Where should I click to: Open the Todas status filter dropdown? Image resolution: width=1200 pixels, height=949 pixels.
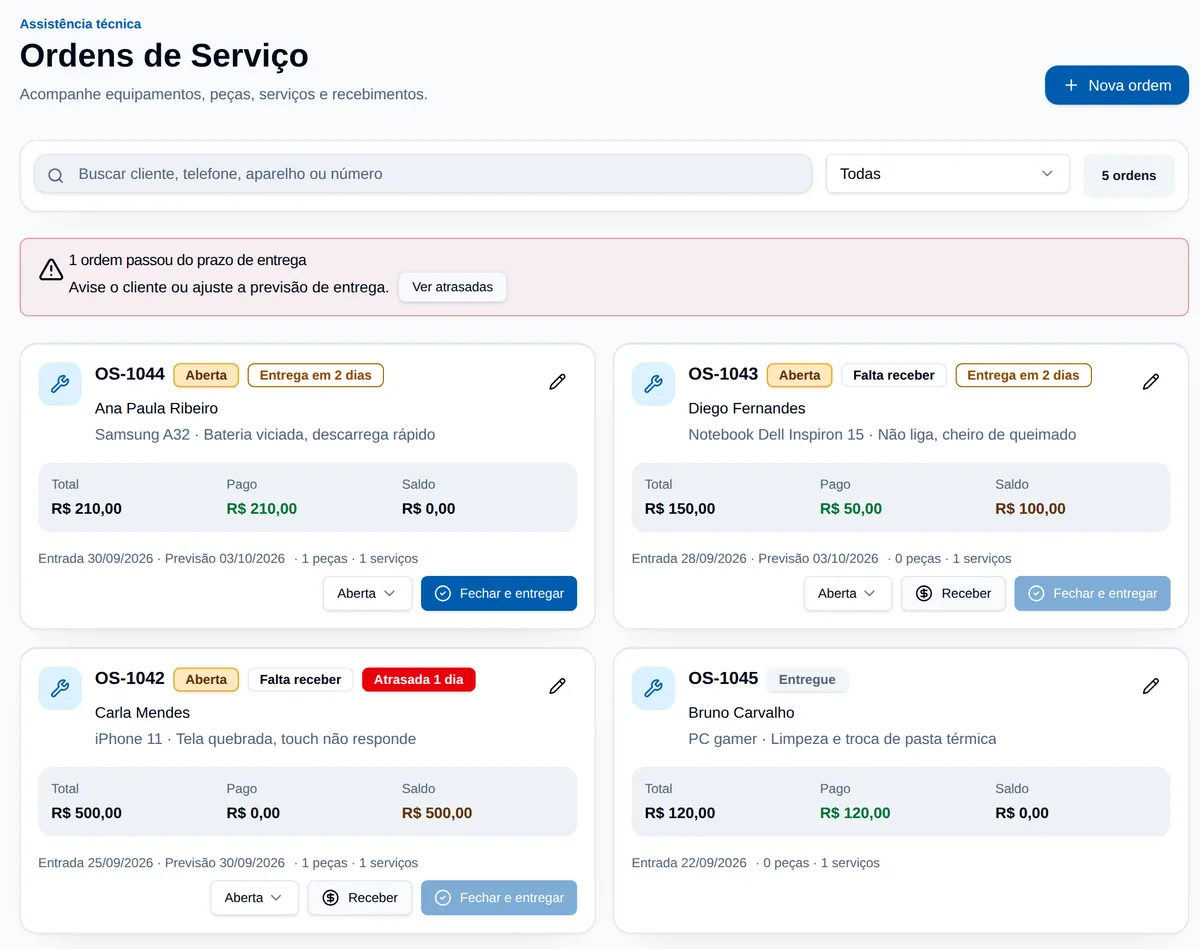[947, 174]
